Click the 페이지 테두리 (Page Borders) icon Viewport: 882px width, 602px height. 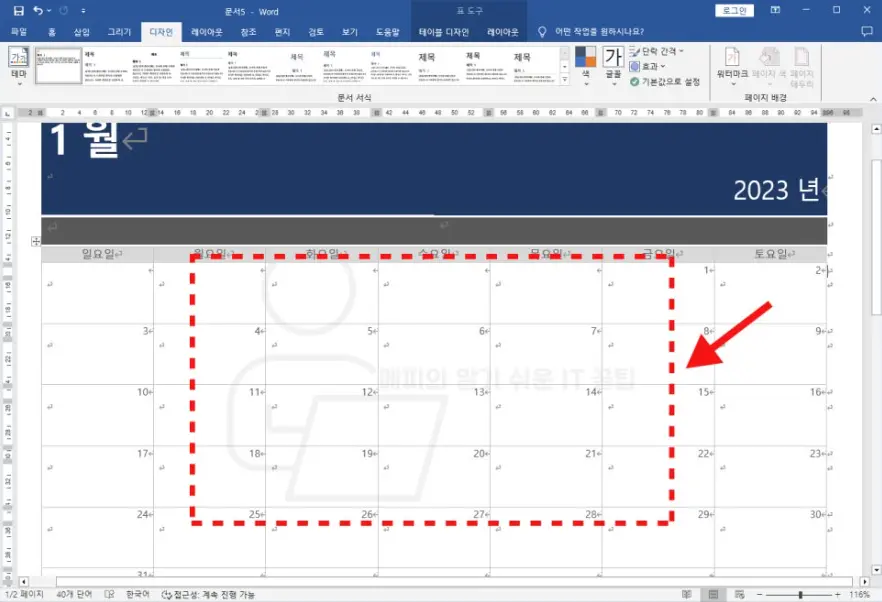pyautogui.click(x=801, y=62)
